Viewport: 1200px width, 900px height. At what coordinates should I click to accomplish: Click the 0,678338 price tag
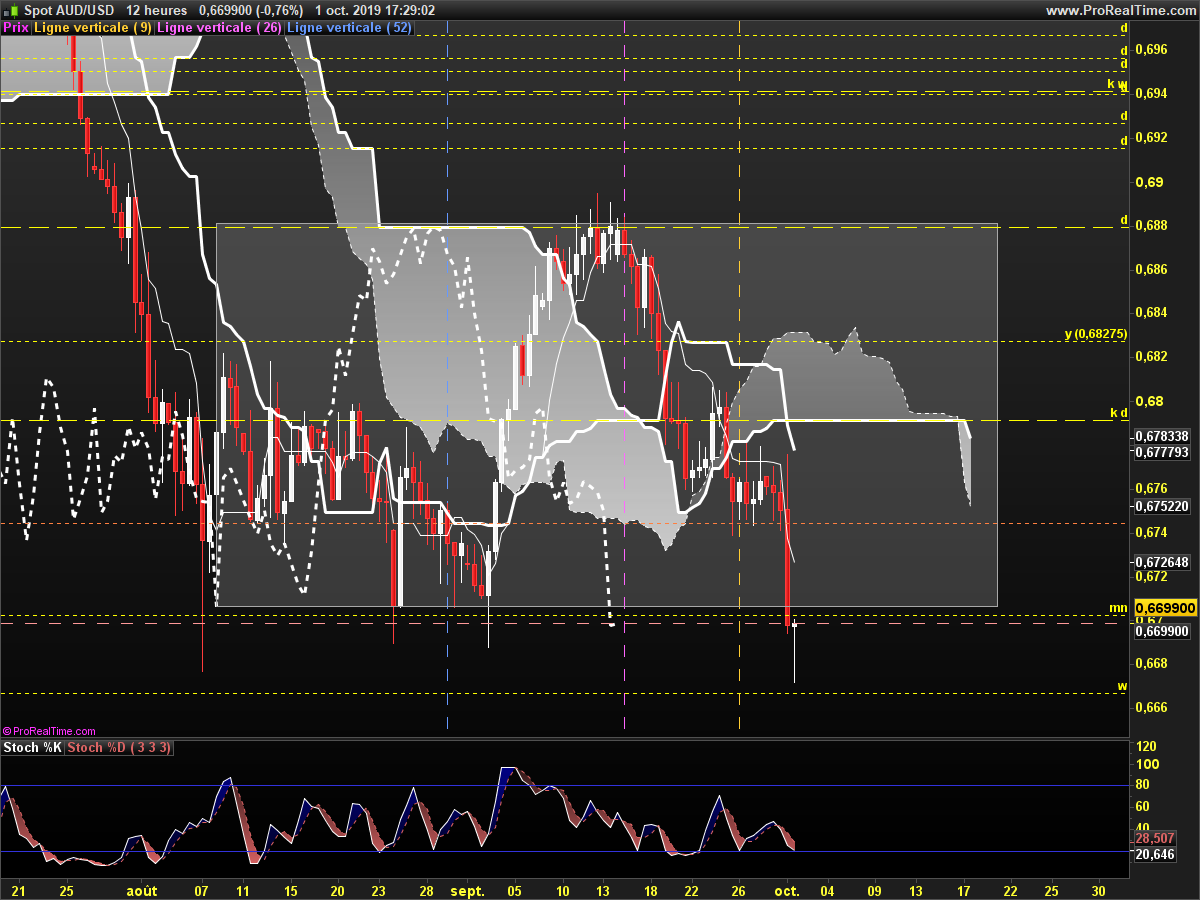pos(1162,436)
